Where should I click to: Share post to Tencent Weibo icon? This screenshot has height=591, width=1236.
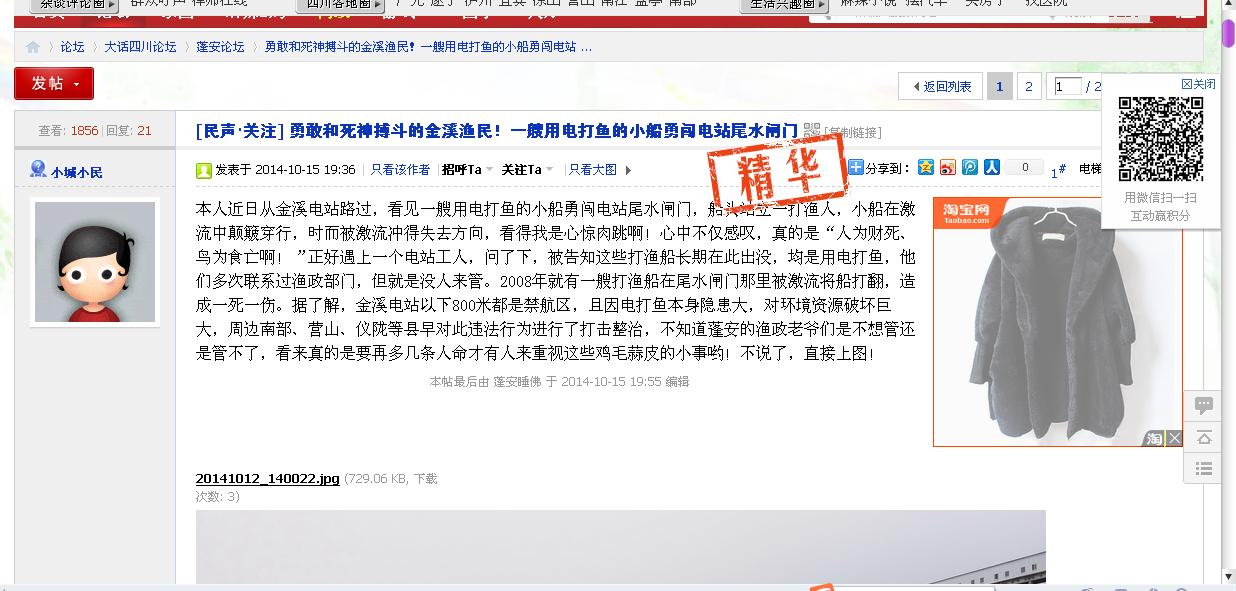969,167
